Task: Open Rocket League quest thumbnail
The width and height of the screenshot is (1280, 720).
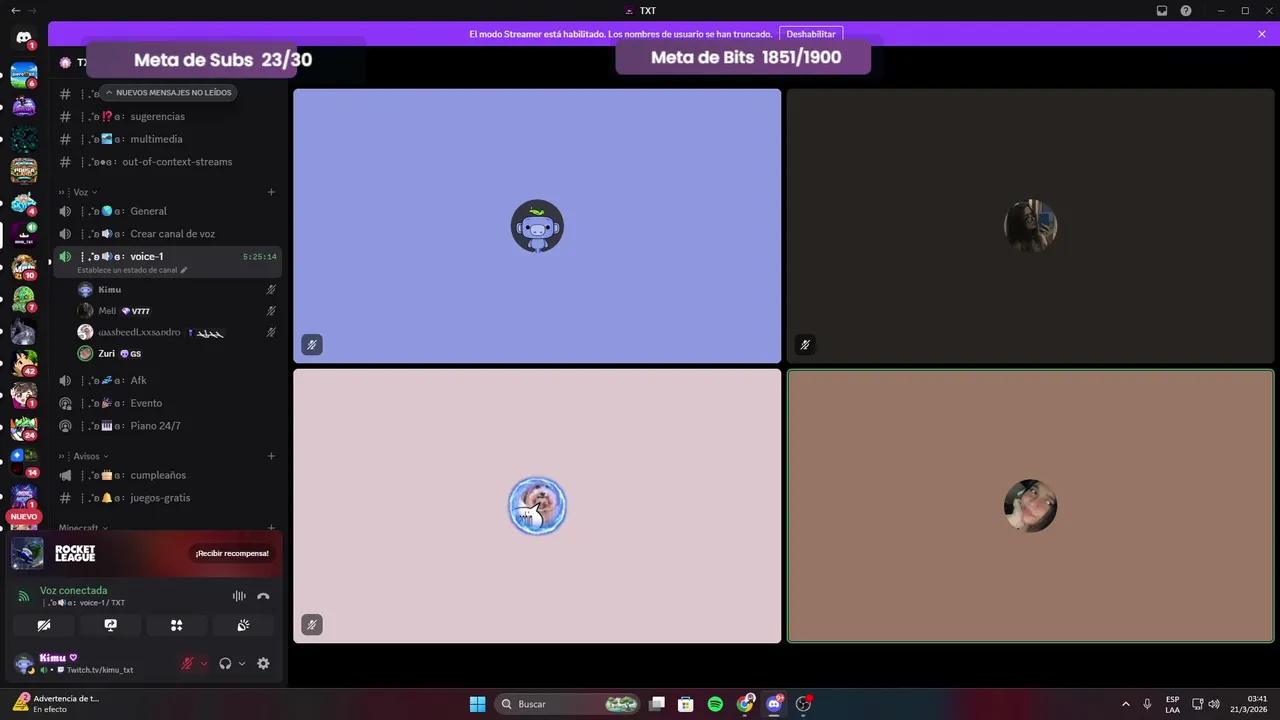Action: point(27,553)
